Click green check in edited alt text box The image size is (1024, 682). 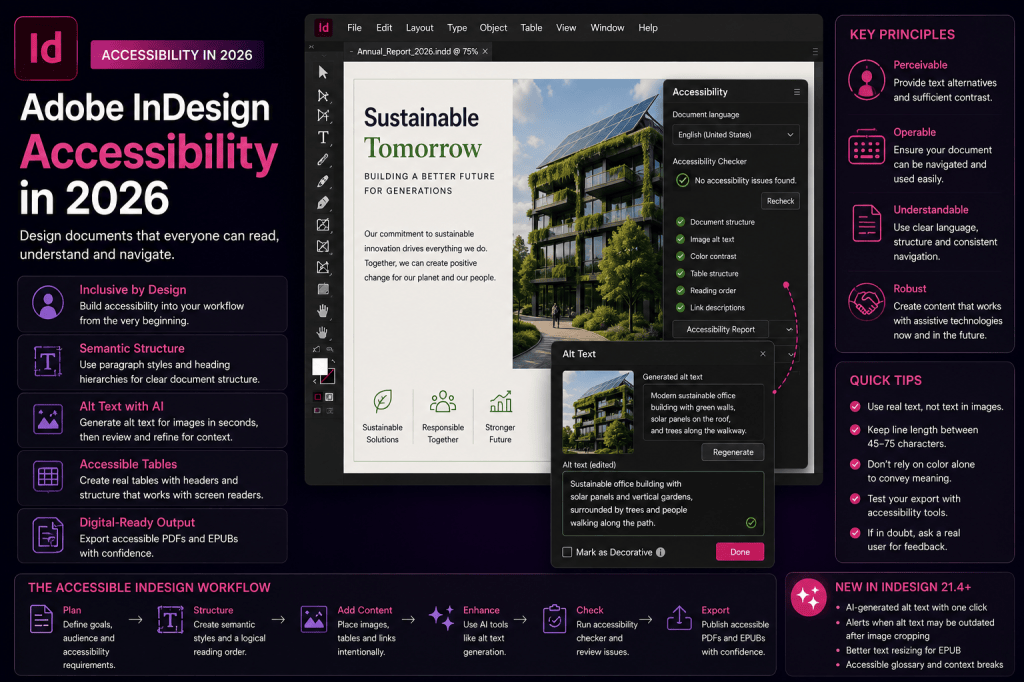pyautogui.click(x=751, y=523)
